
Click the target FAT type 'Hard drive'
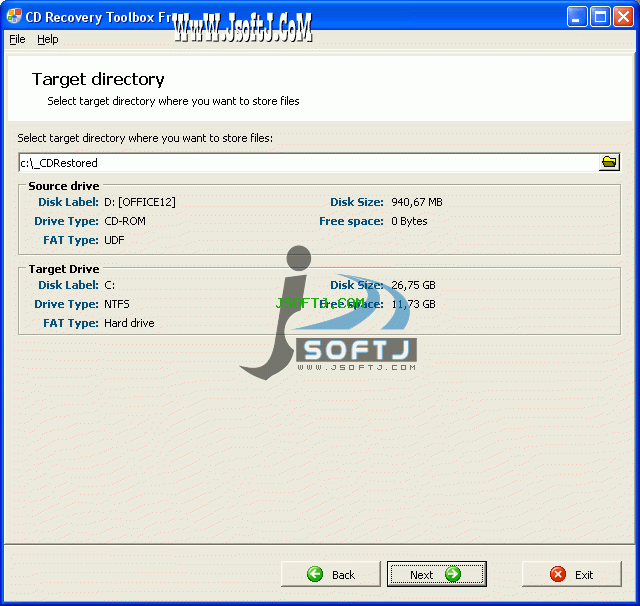pos(129,323)
